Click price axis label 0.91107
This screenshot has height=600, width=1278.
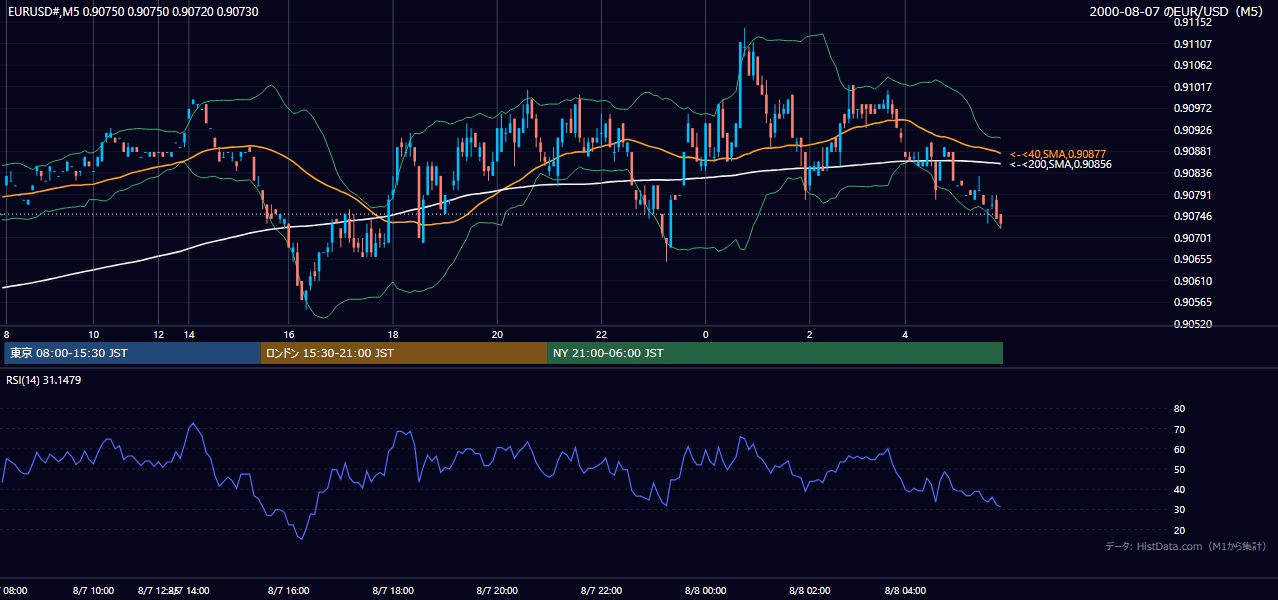tap(1192, 44)
